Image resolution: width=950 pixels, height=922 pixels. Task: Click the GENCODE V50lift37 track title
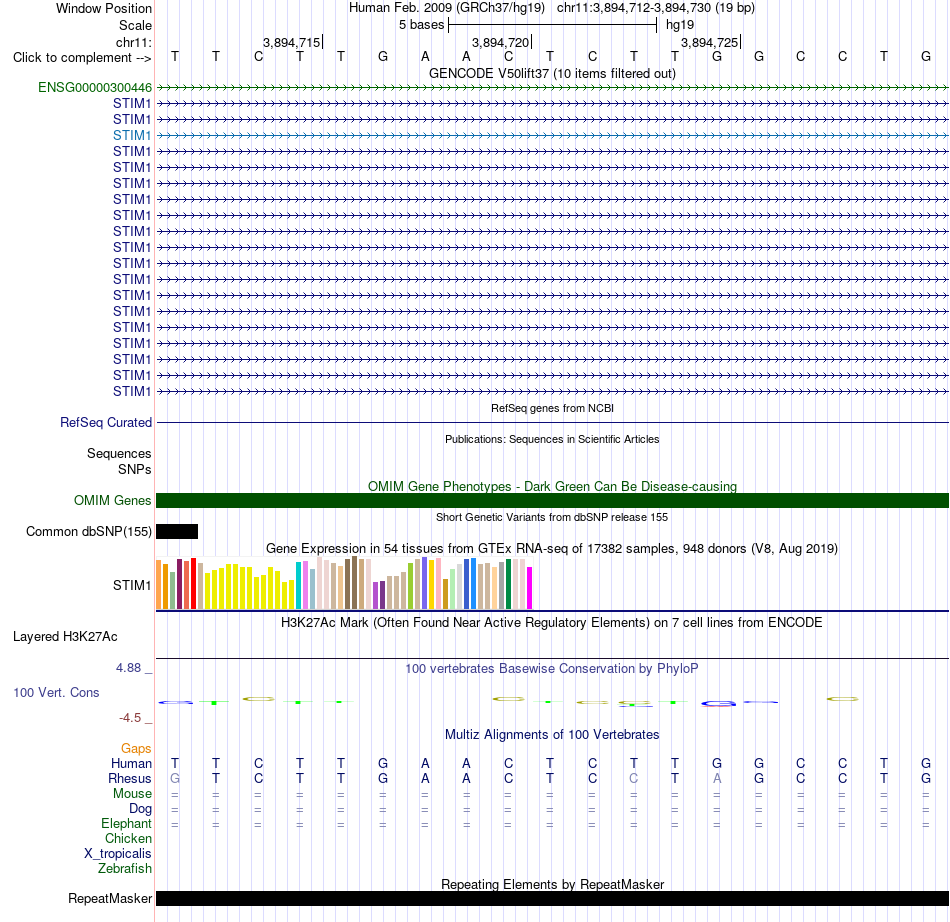click(552, 73)
